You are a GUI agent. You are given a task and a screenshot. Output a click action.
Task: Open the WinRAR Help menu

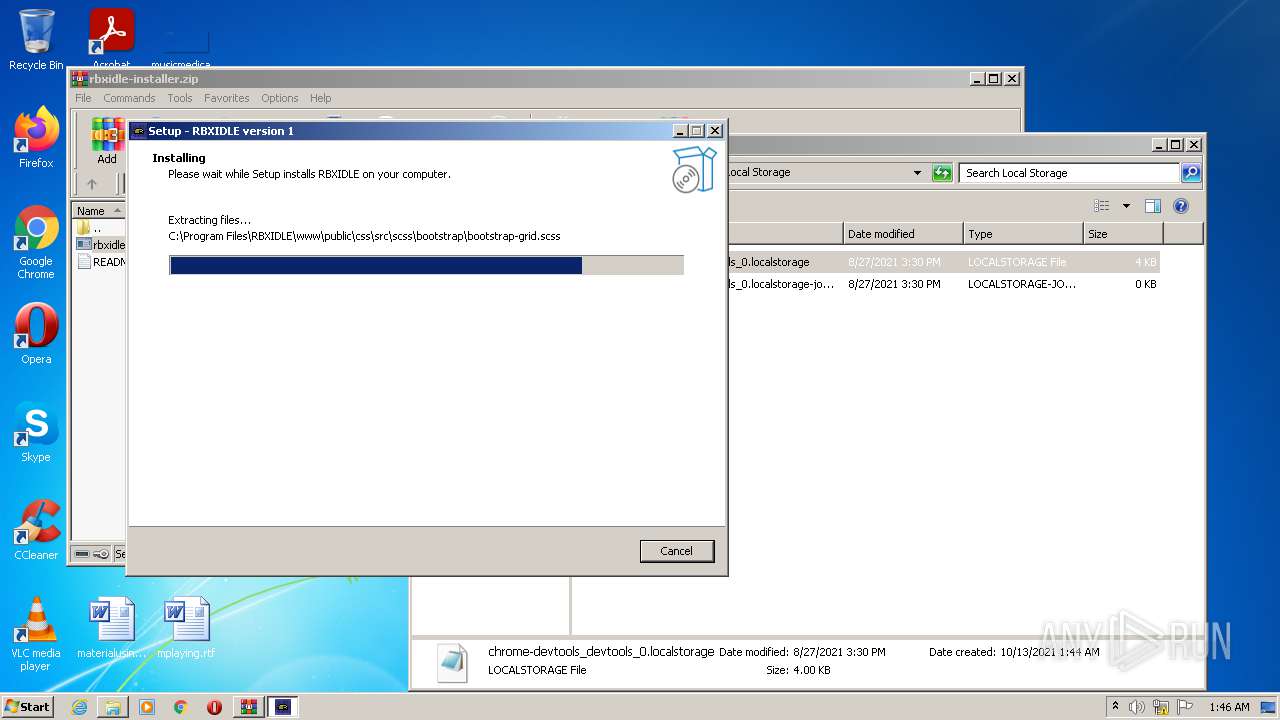pos(320,98)
